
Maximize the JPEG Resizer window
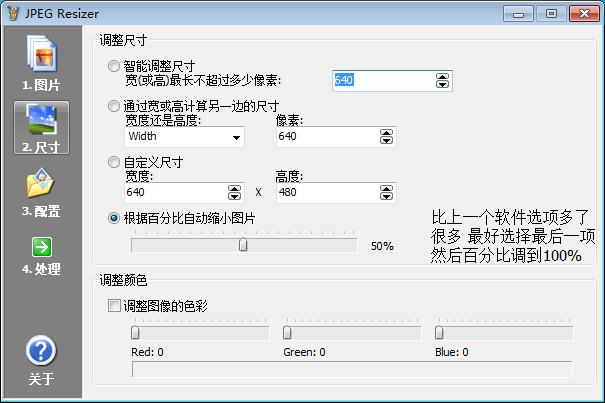click(x=551, y=14)
